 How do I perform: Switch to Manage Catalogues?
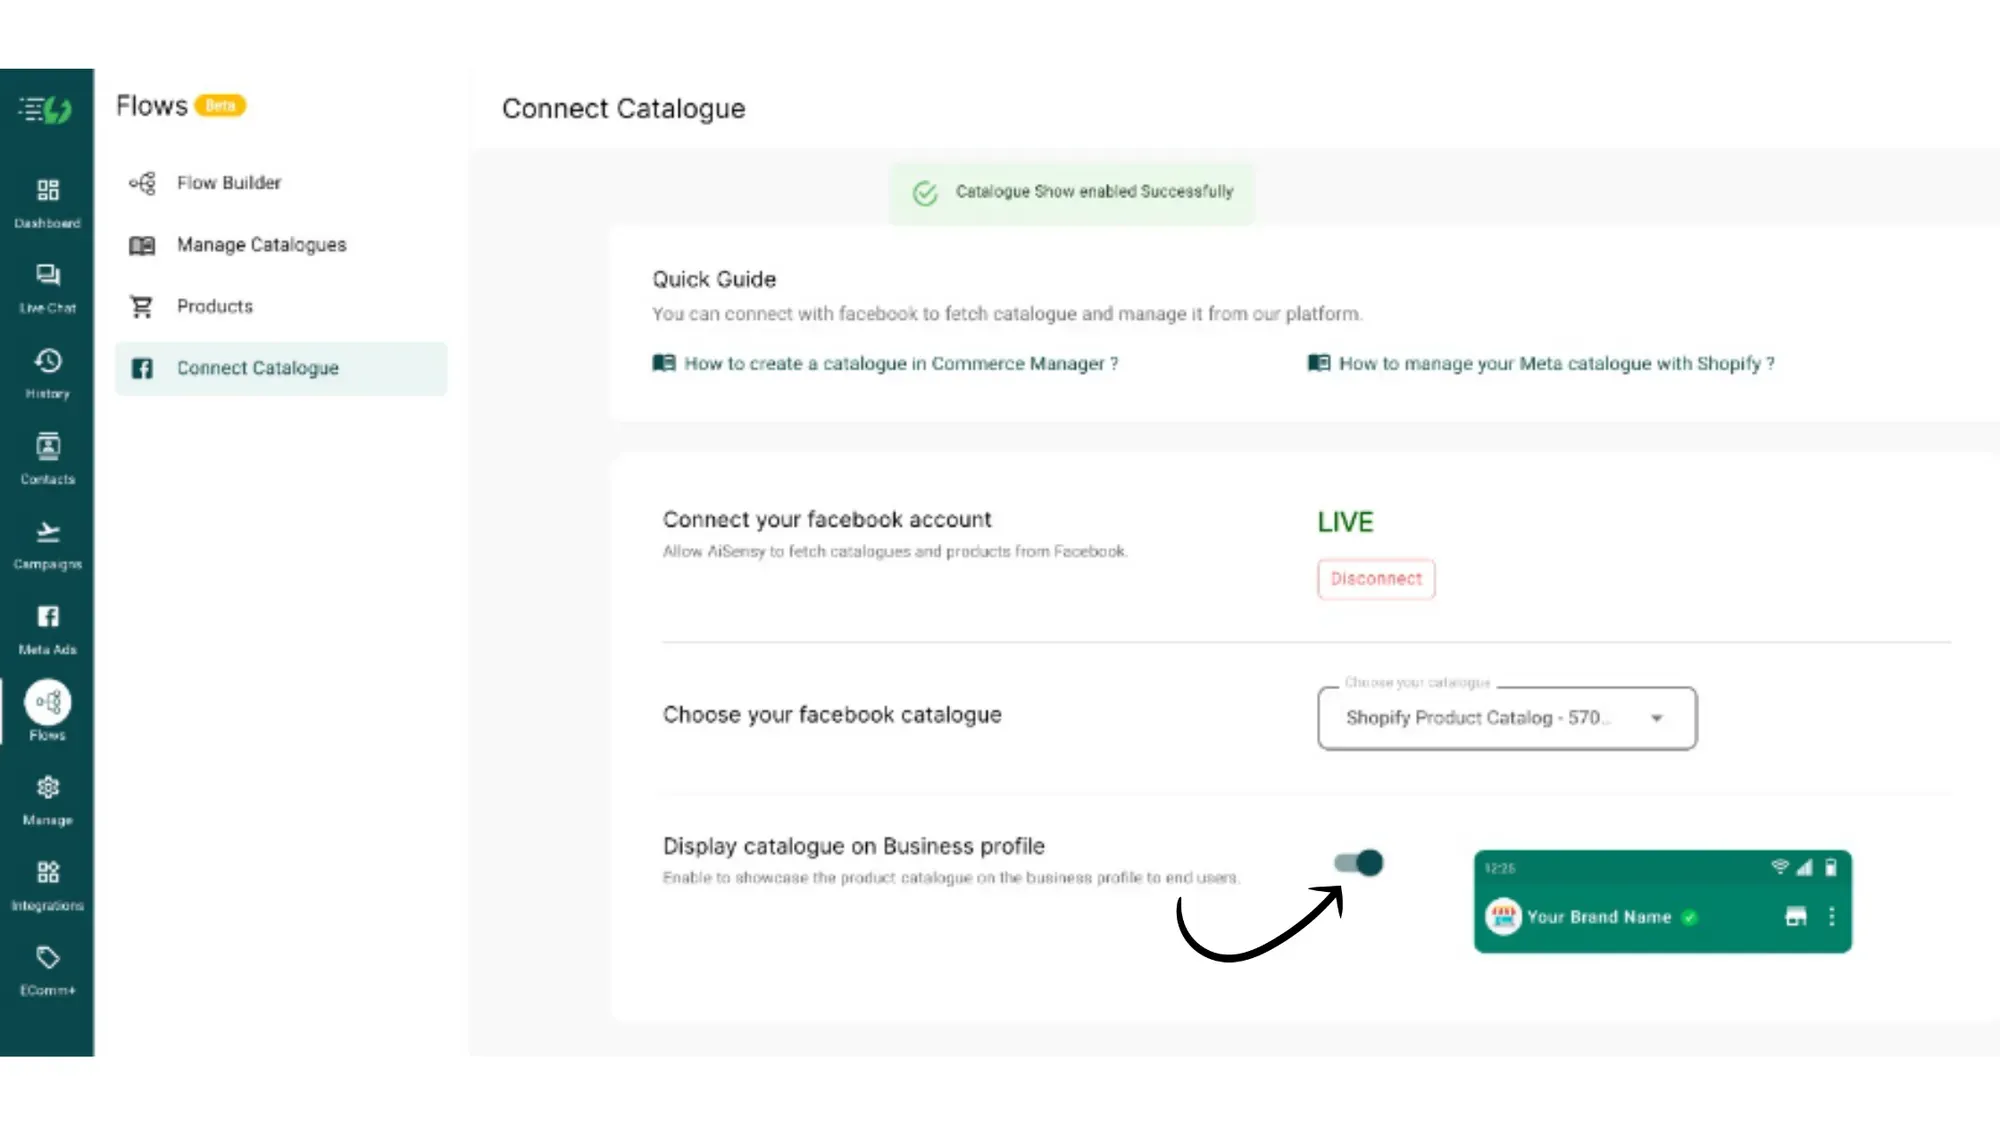coord(261,244)
